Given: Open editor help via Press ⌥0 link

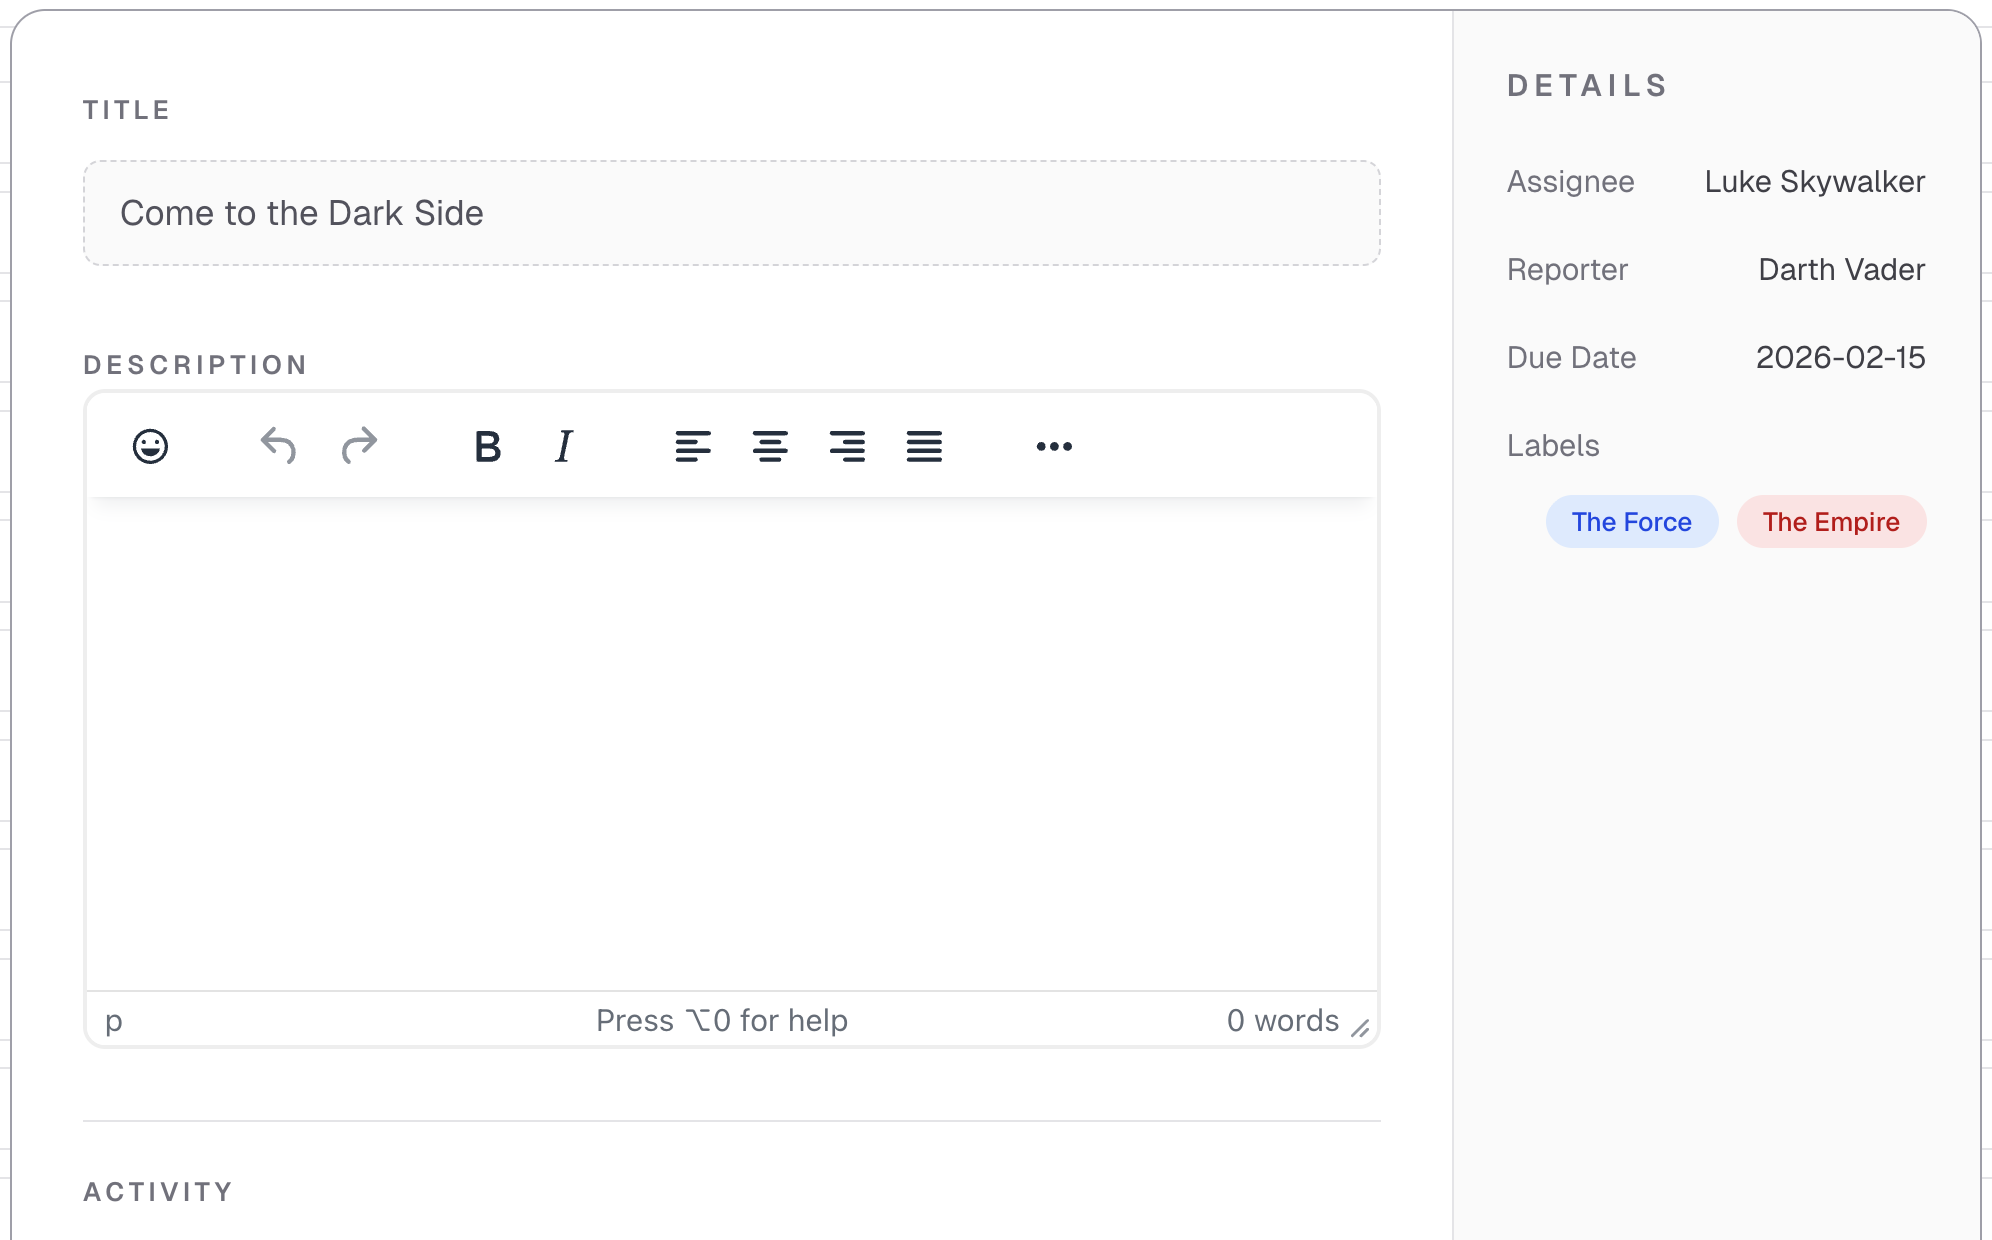Looking at the screenshot, I should pos(720,1021).
